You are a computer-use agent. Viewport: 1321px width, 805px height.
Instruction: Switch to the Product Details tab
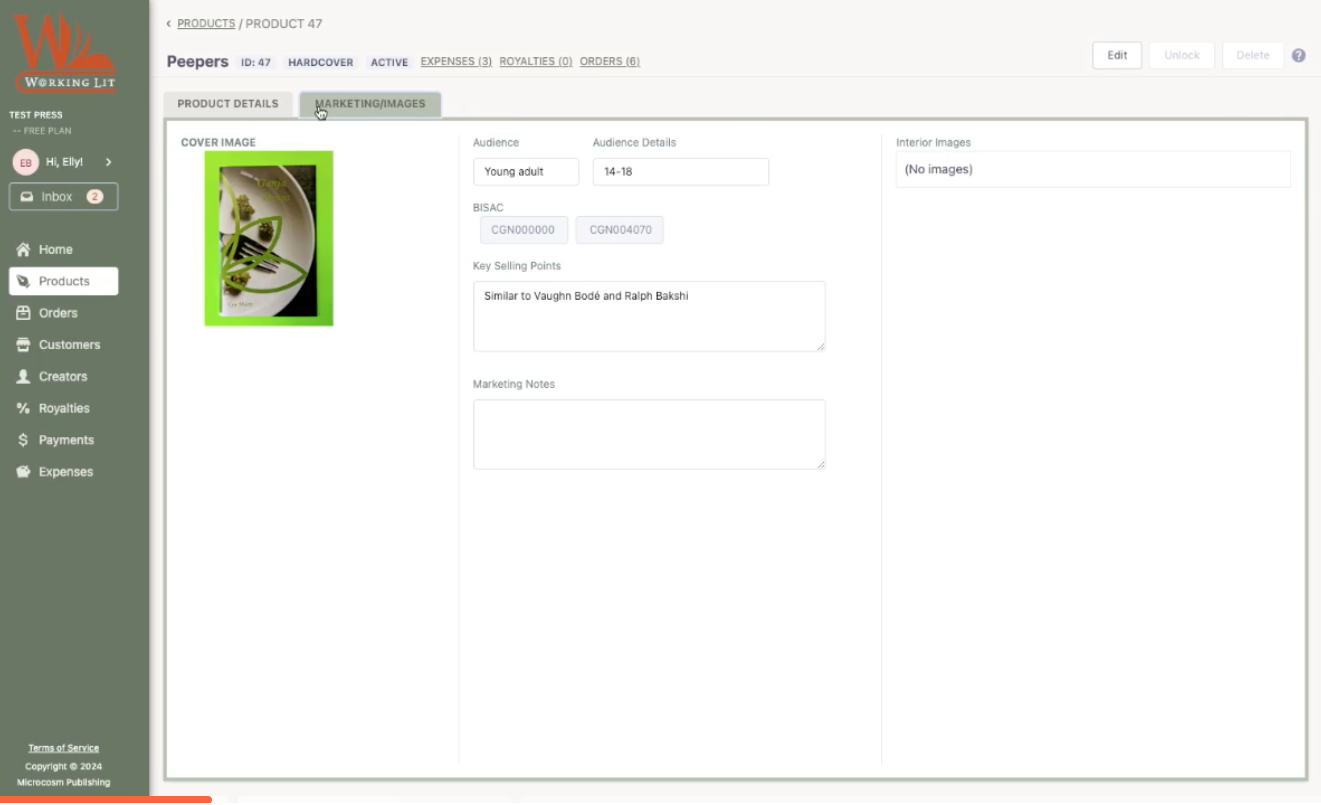coord(228,104)
